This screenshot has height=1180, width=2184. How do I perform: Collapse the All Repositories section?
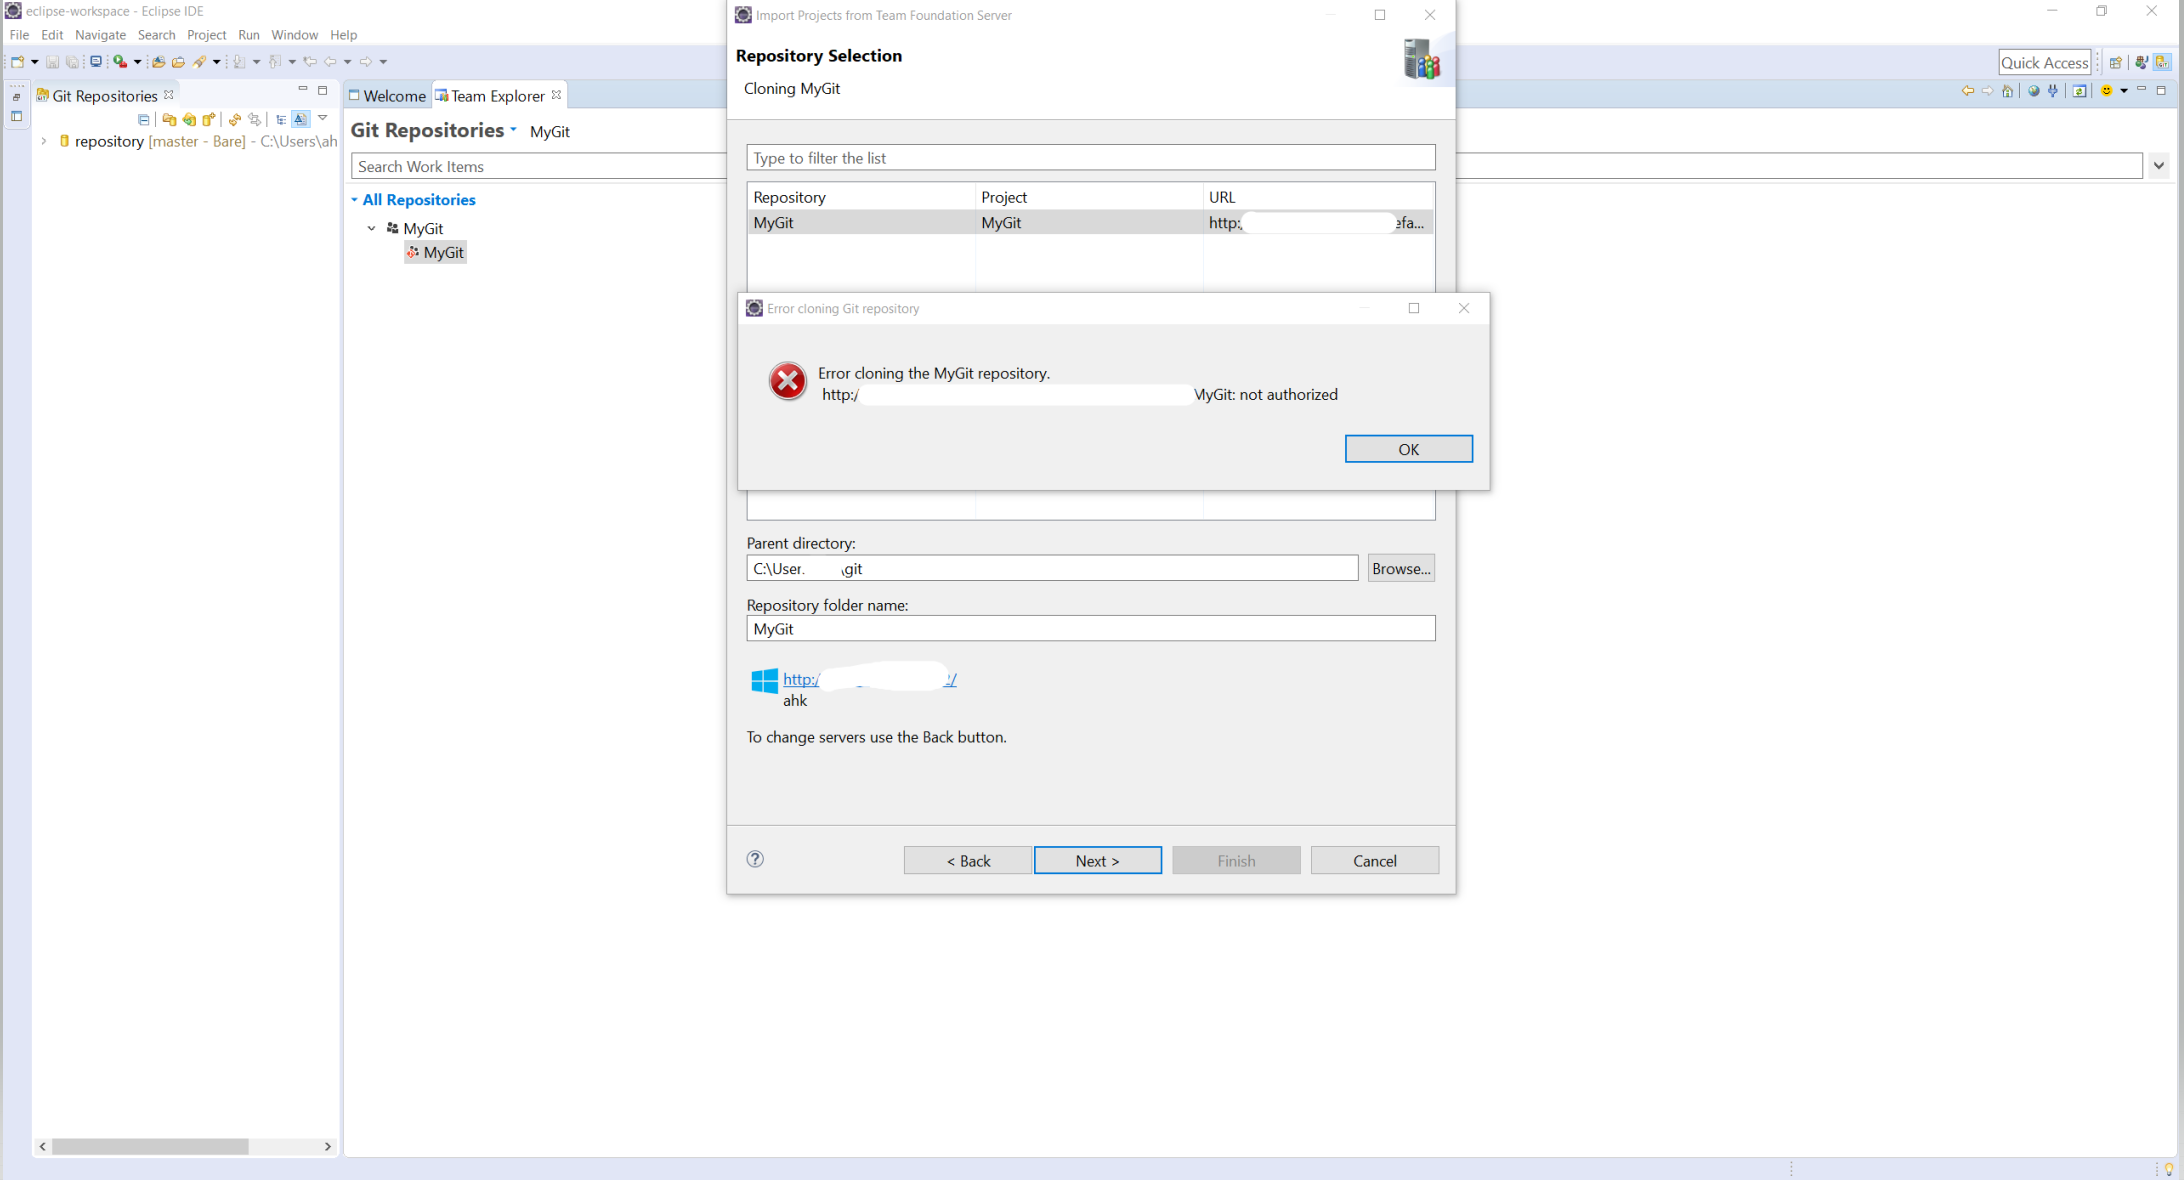[x=354, y=200]
